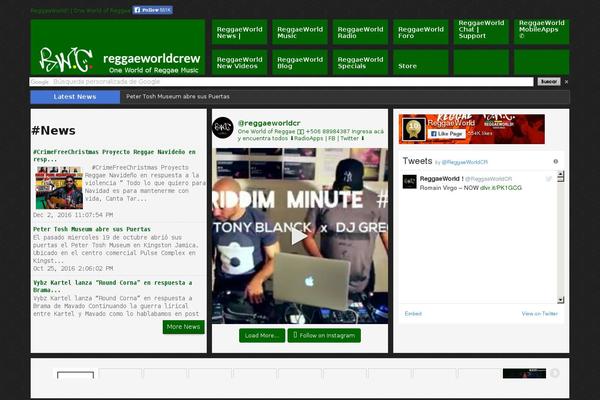Close the Google search box with X

pos(565,81)
